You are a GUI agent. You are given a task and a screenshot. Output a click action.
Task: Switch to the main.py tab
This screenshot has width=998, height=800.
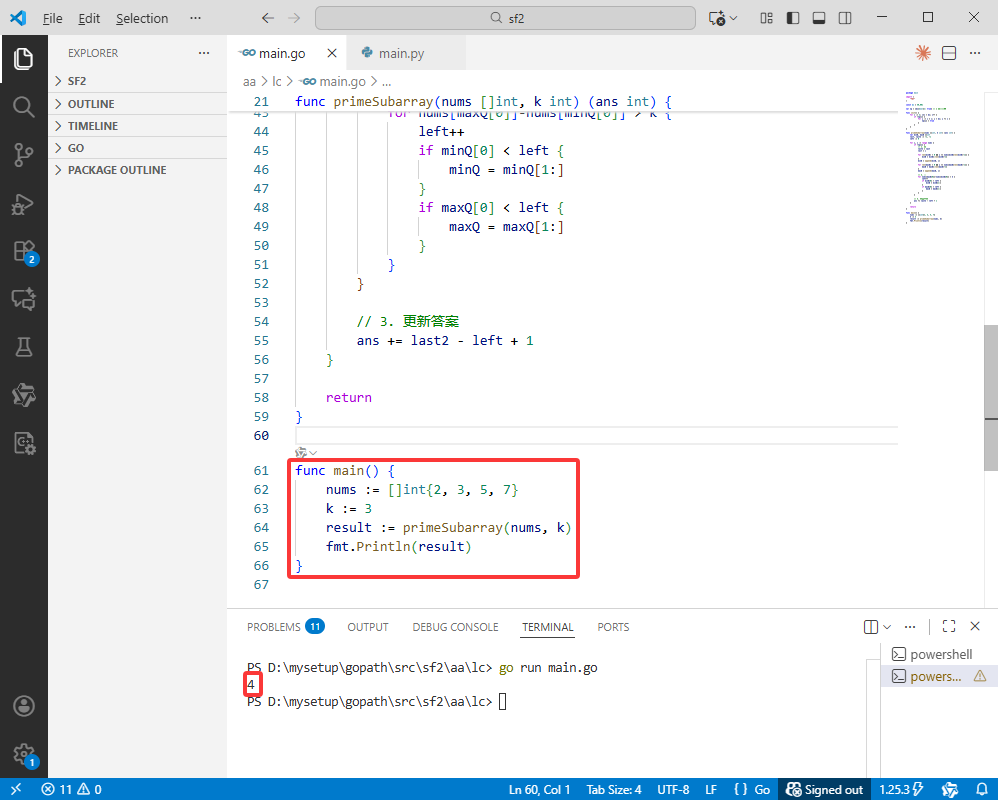click(x=406, y=53)
